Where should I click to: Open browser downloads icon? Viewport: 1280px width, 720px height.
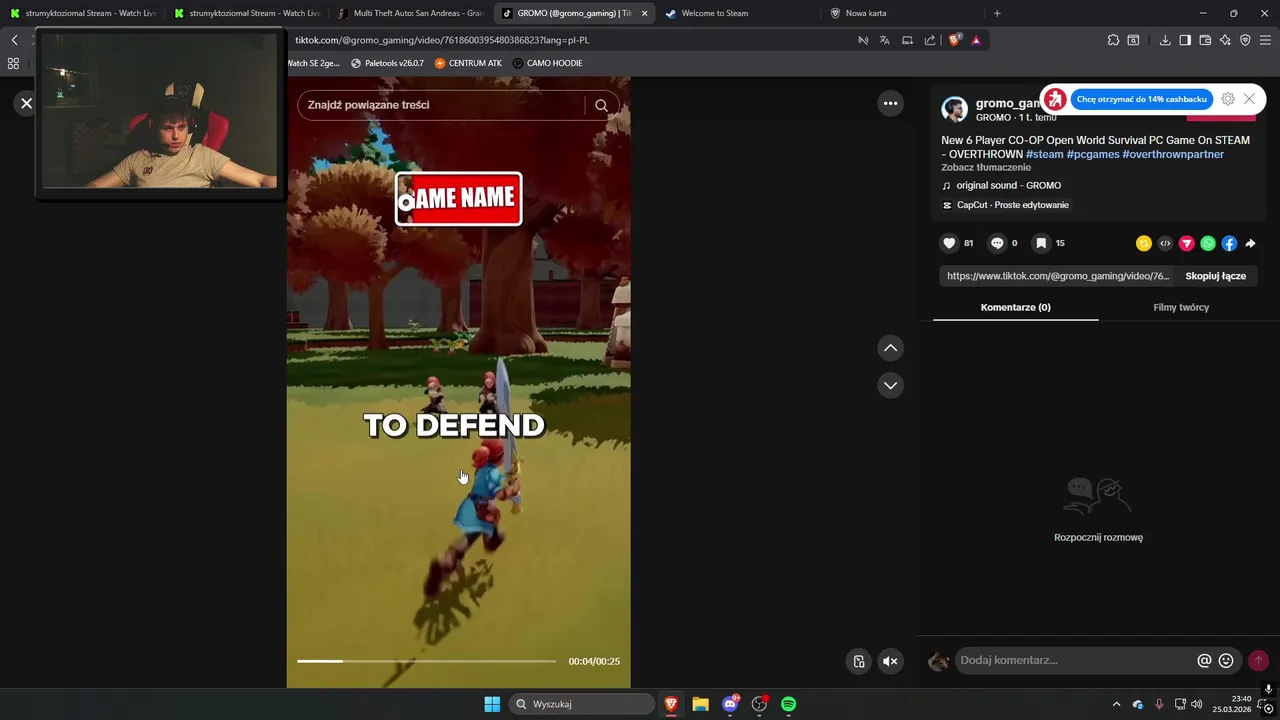click(1165, 40)
